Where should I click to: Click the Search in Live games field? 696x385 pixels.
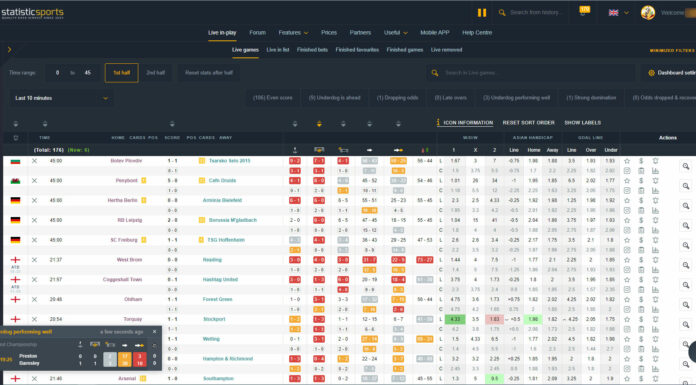coord(530,73)
